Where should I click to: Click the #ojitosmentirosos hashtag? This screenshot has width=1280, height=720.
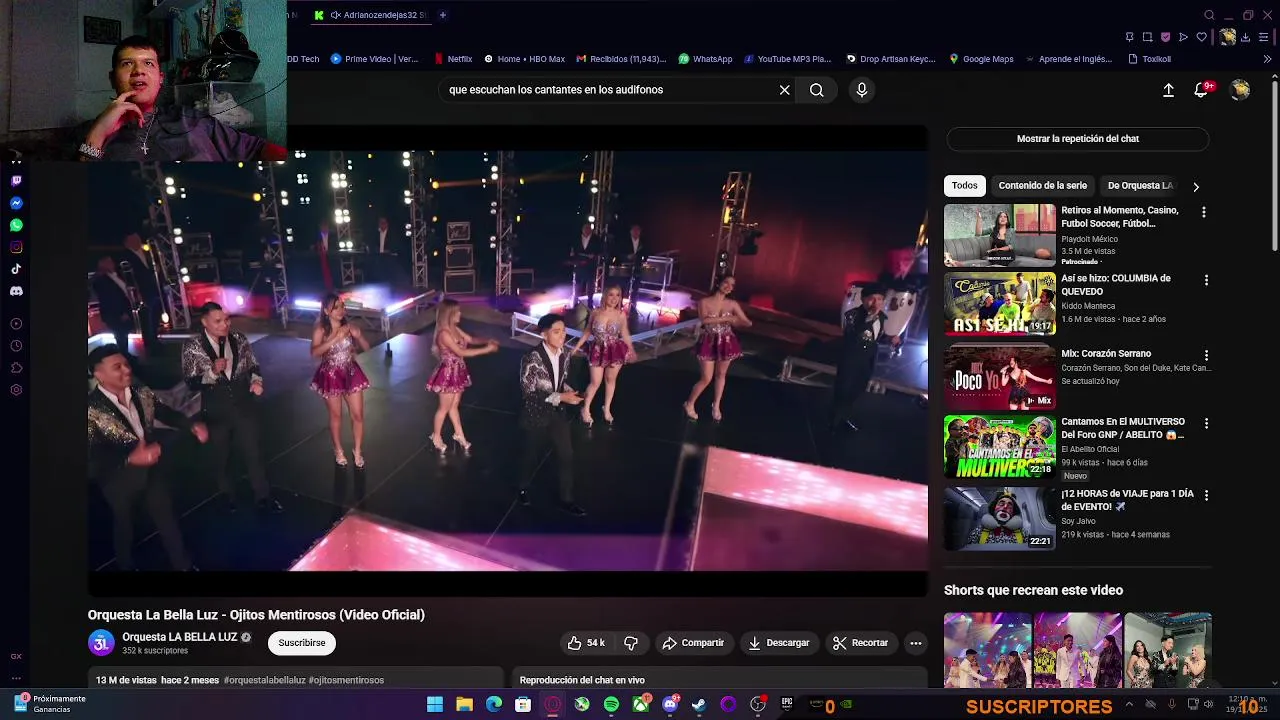(x=346, y=680)
